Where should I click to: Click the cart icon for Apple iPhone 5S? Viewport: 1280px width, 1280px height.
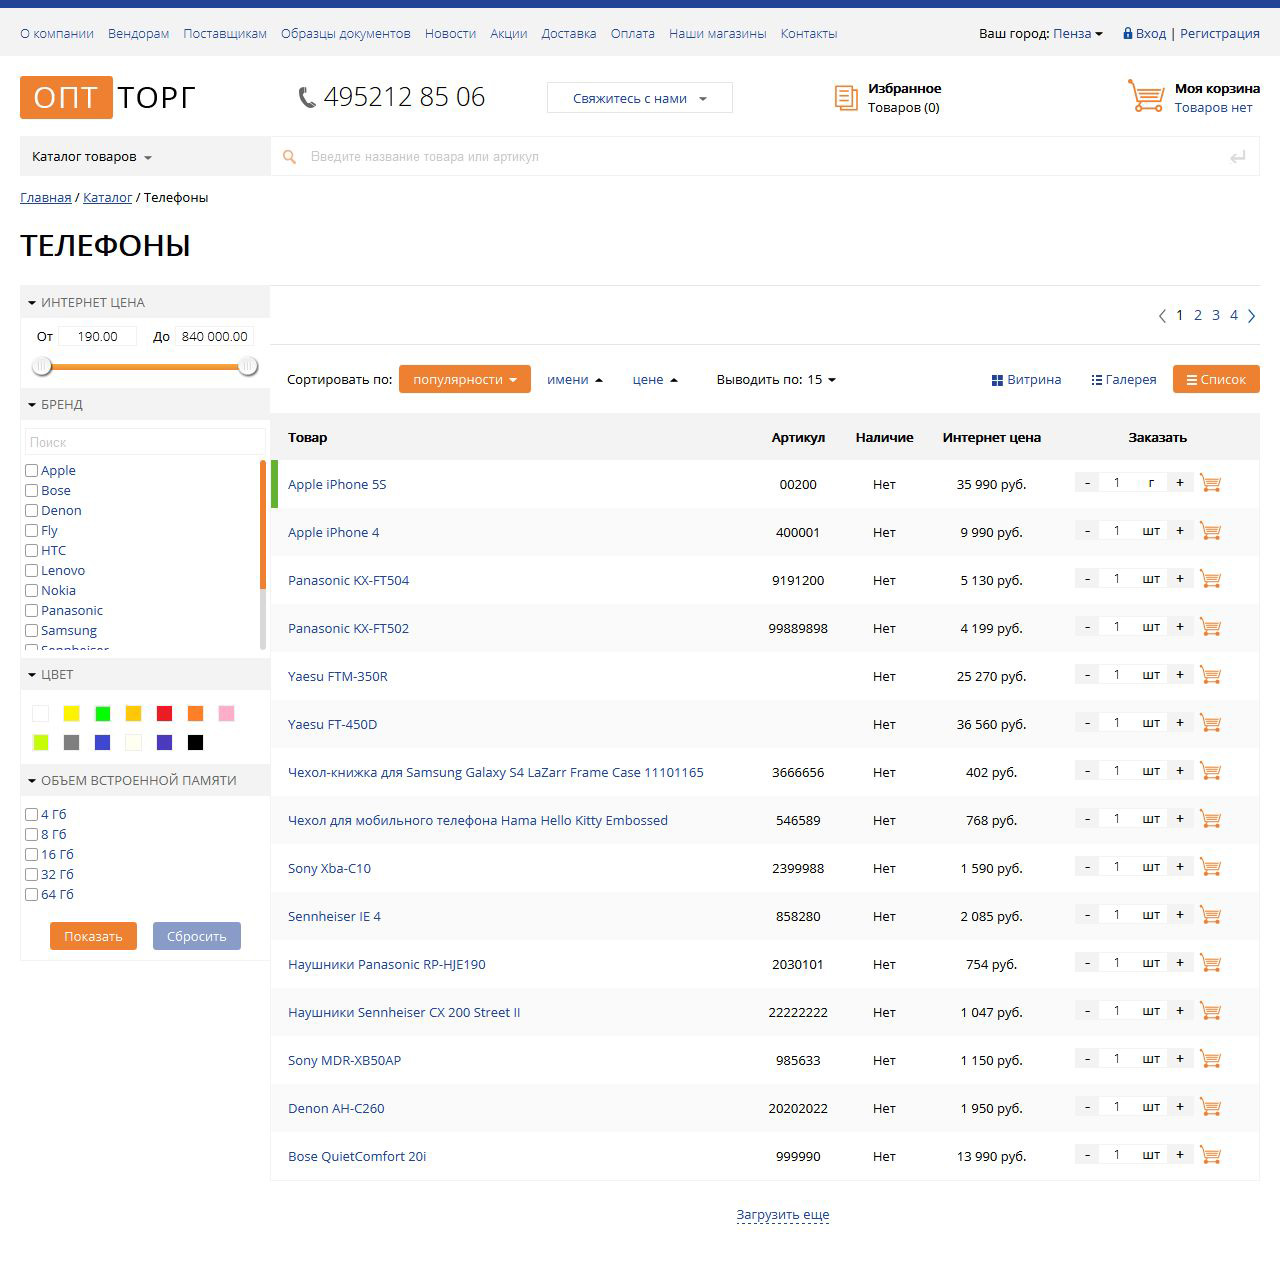click(x=1210, y=484)
